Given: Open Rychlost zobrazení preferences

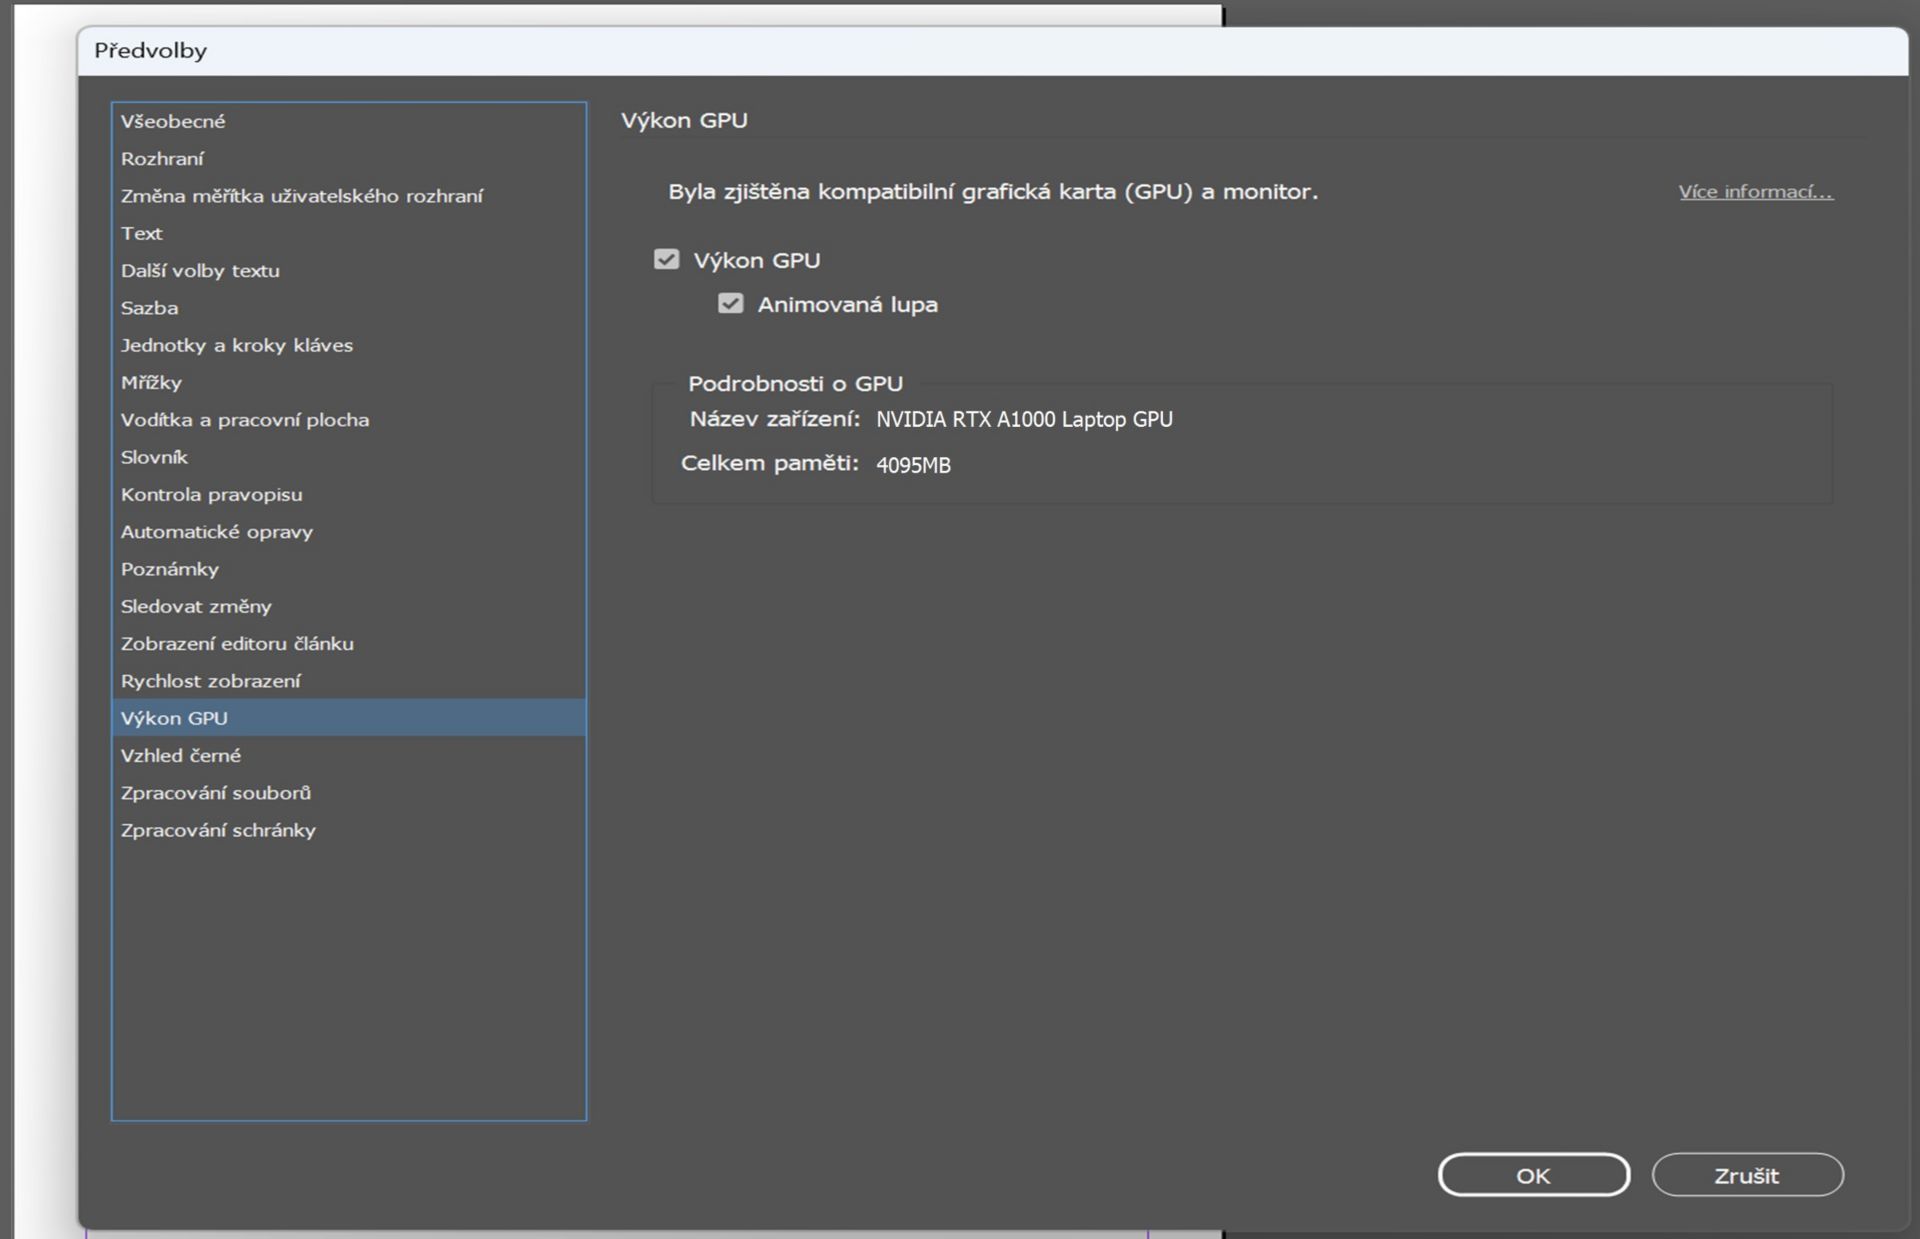Looking at the screenshot, I should tap(210, 681).
